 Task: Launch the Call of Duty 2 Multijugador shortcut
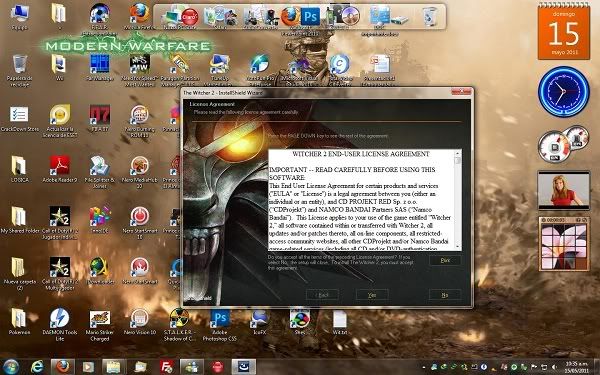[60, 273]
